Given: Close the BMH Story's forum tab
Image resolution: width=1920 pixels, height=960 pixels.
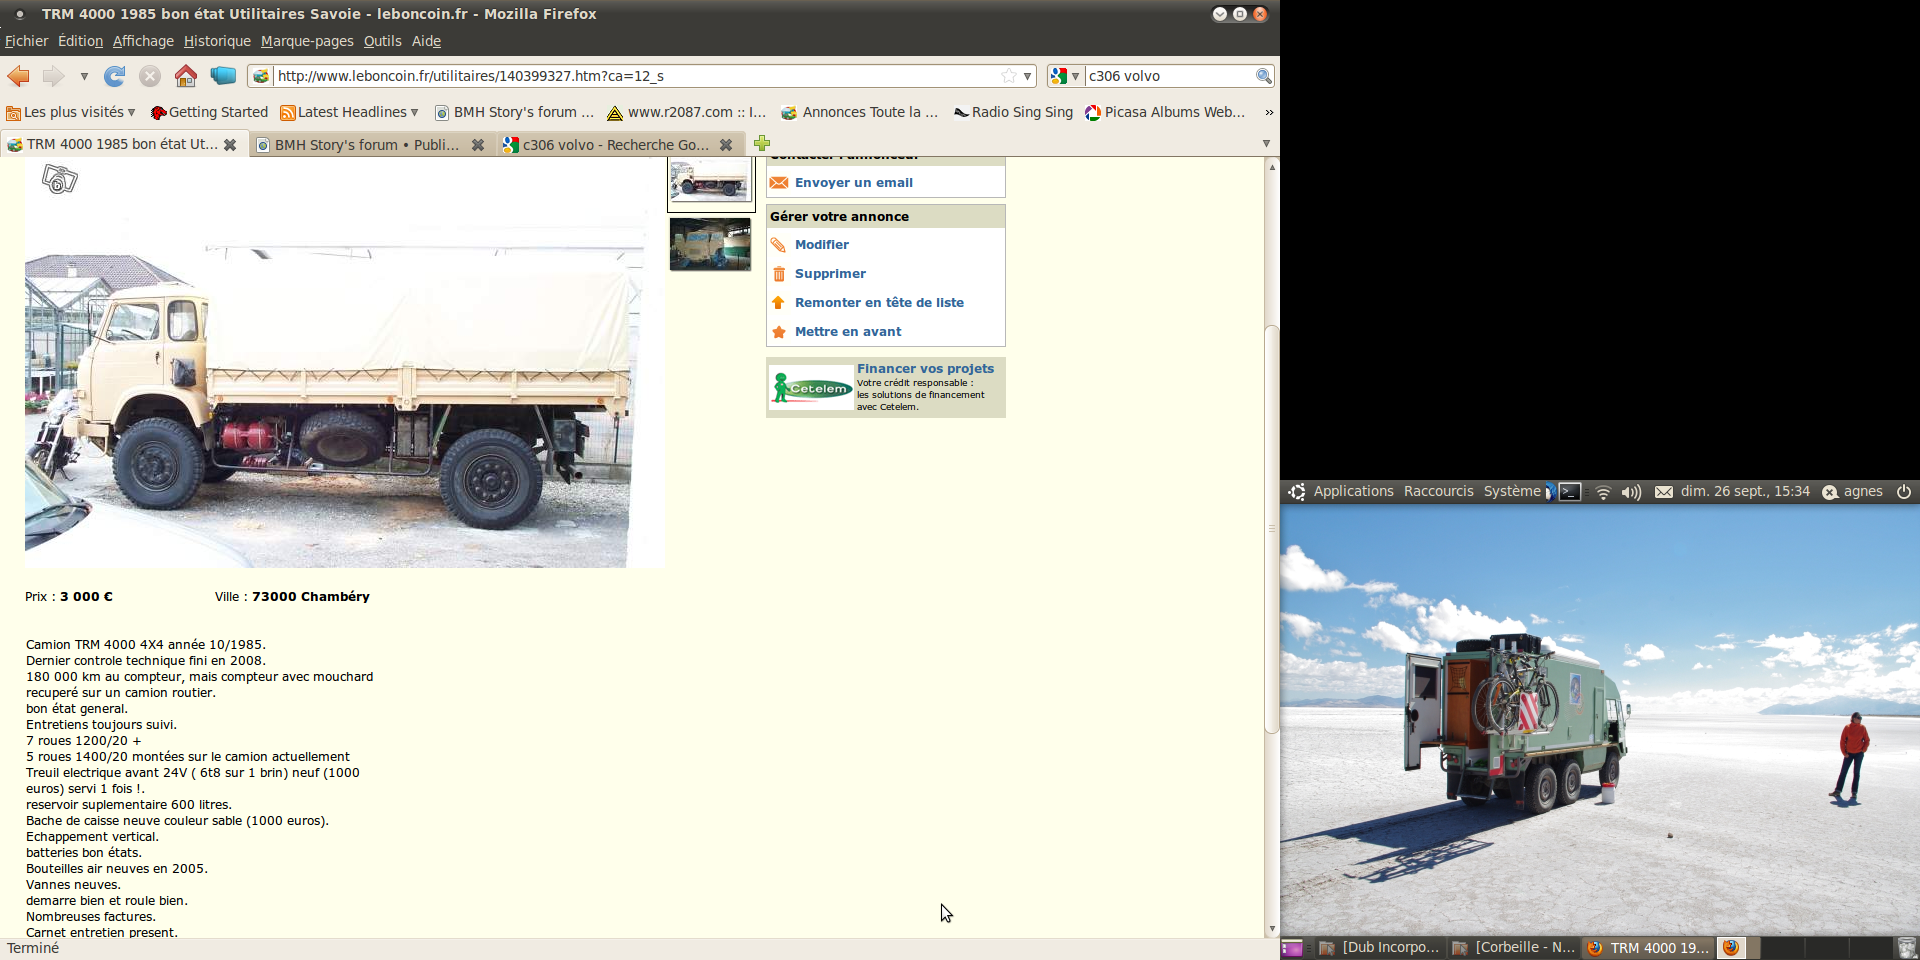Looking at the screenshot, I should 478,145.
